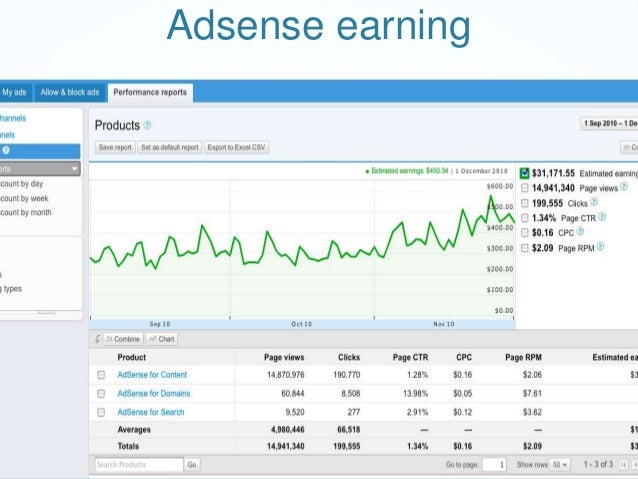Sort by Page views column header
Screen dimensions: 638x479
284,357
